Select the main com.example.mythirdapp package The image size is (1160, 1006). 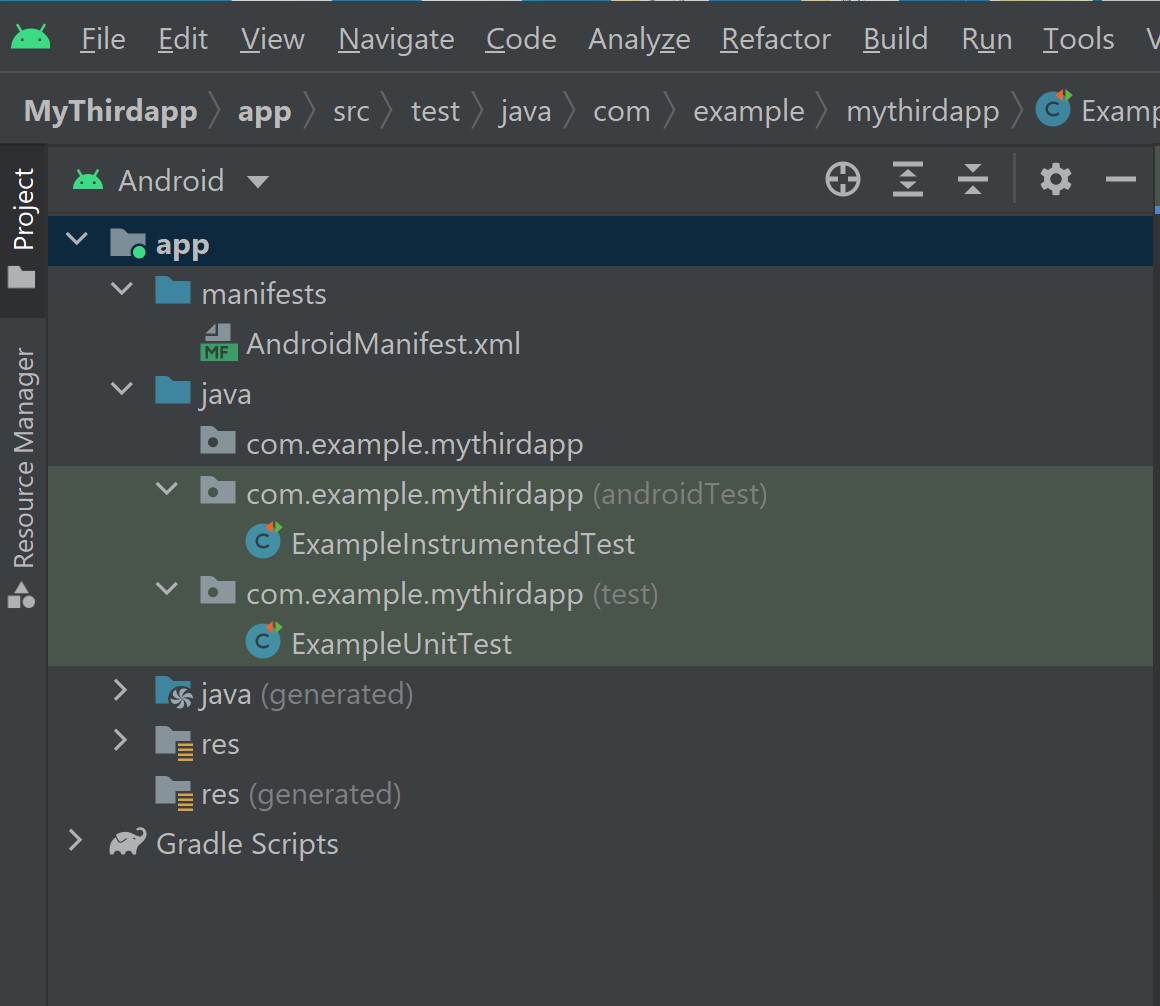[x=414, y=445]
